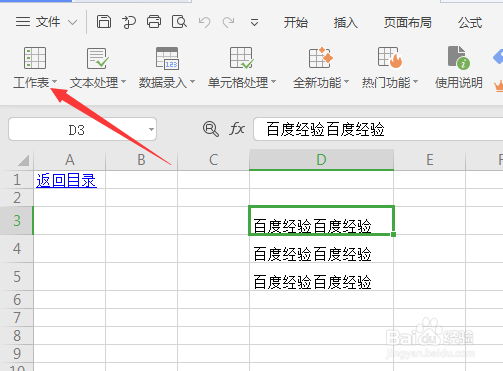Select row 8 header
This screenshot has height=371, width=503.
pyautogui.click(x=17, y=336)
